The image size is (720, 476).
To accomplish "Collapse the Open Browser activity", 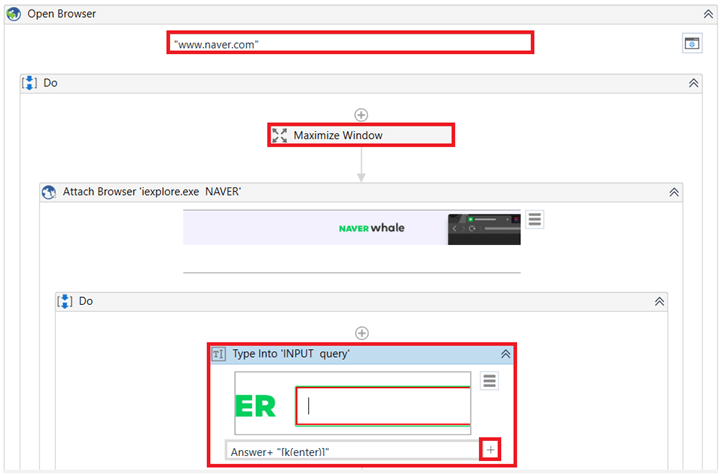I will tap(709, 14).
